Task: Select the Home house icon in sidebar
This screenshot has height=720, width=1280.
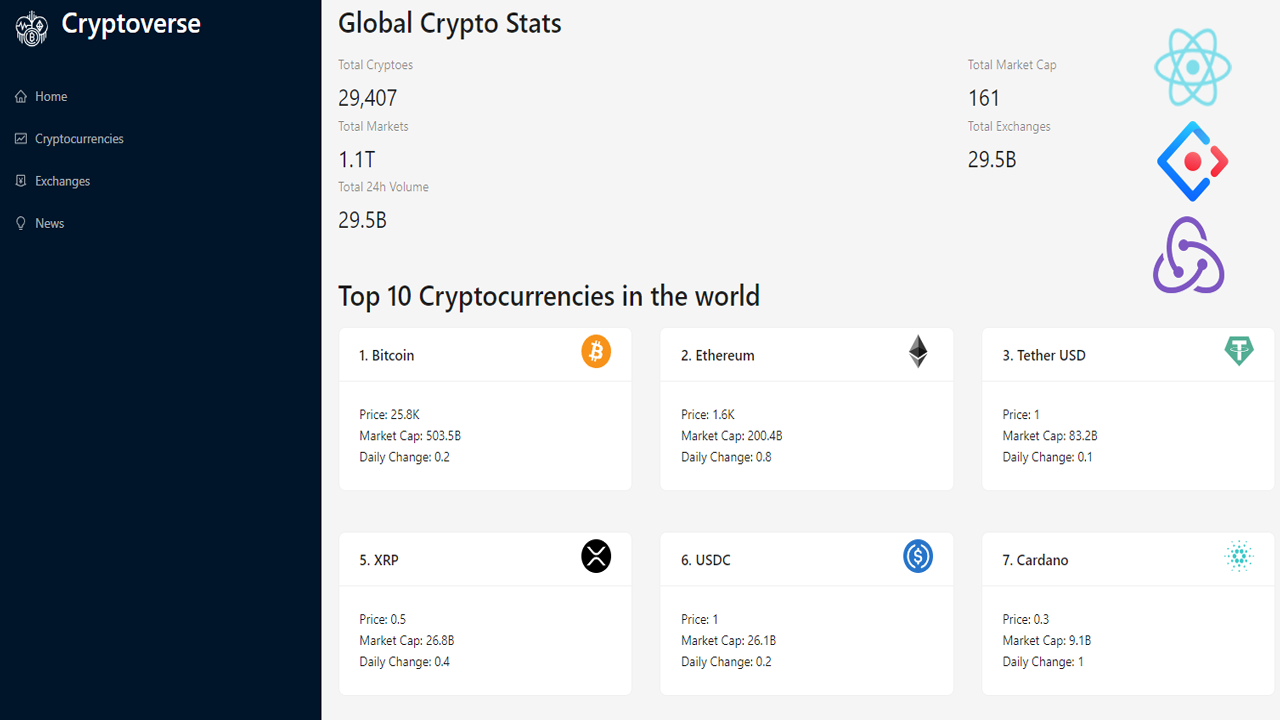Action: pyautogui.click(x=20, y=96)
